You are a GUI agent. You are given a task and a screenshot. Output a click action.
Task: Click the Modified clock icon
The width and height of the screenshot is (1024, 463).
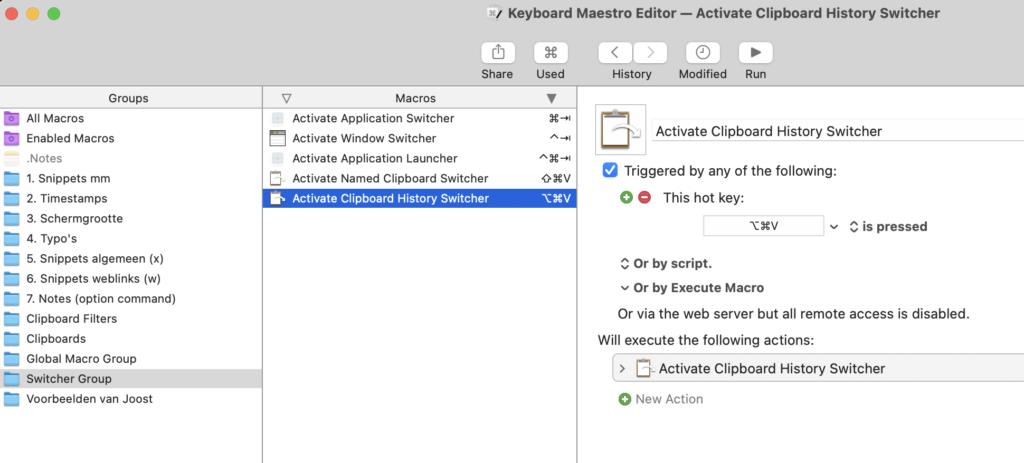coord(703,53)
